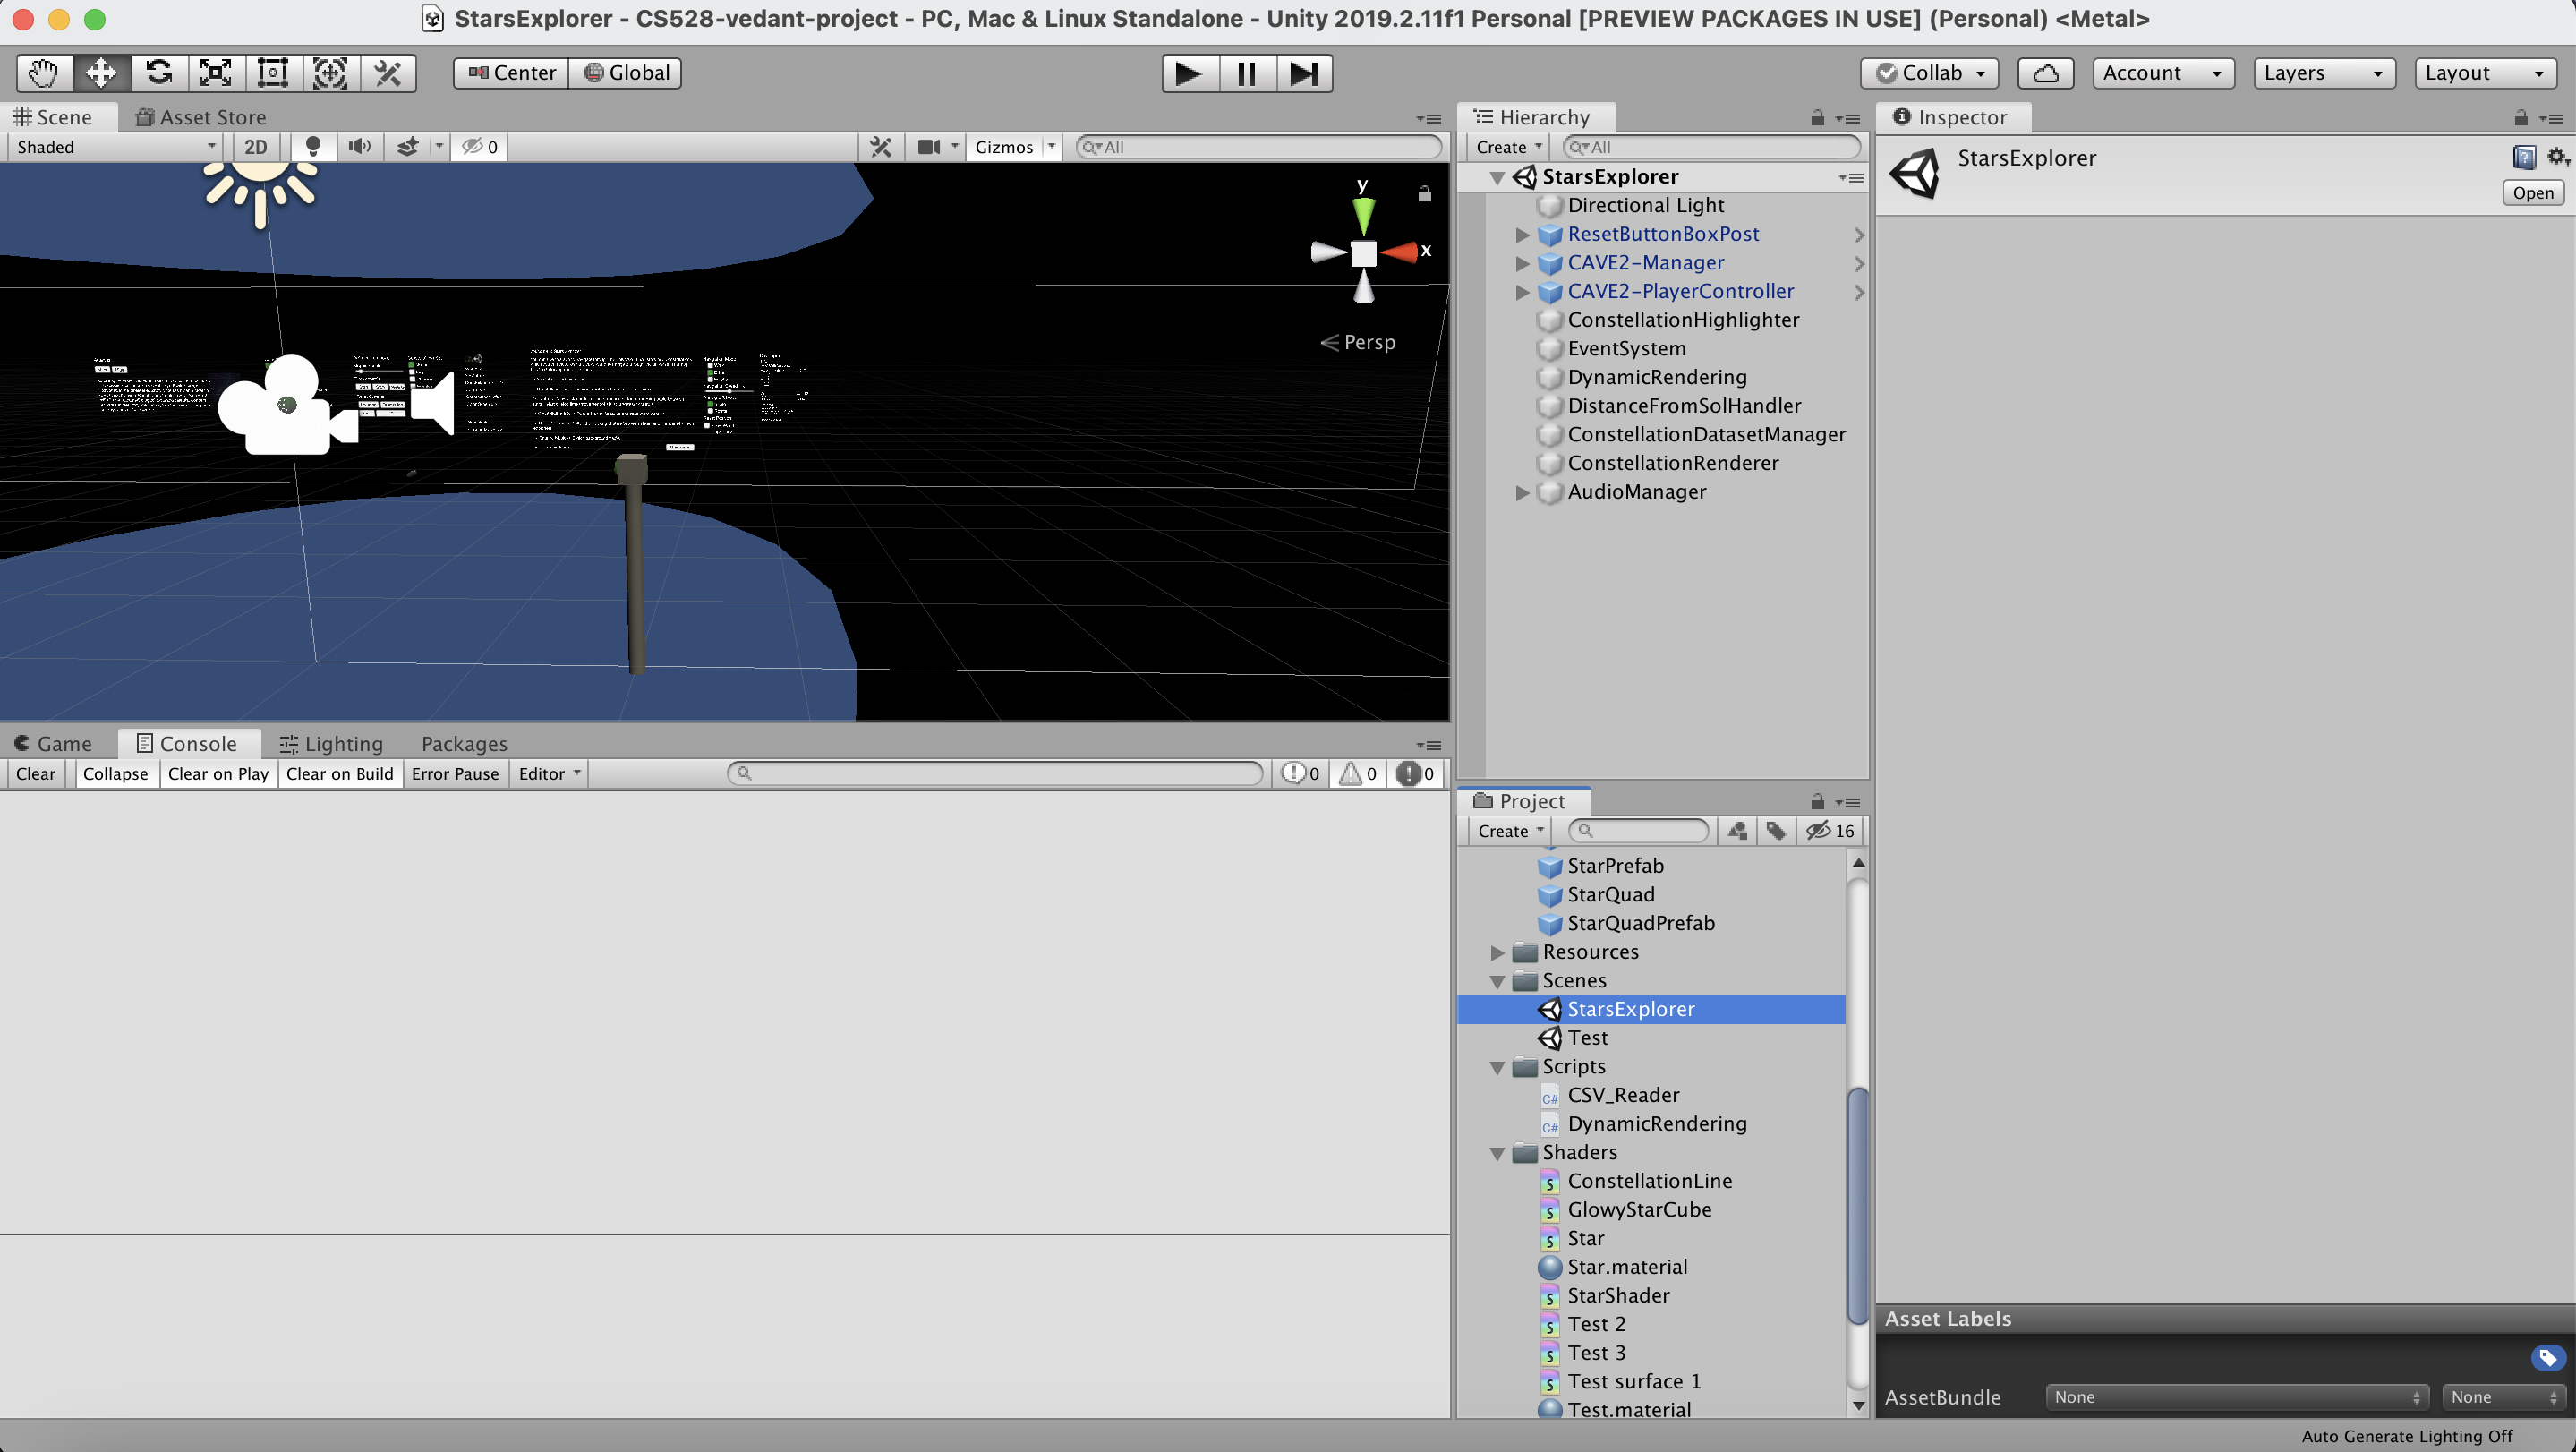Select the Hand tool in toolbar
This screenshot has height=1452, width=2576.
[x=44, y=73]
